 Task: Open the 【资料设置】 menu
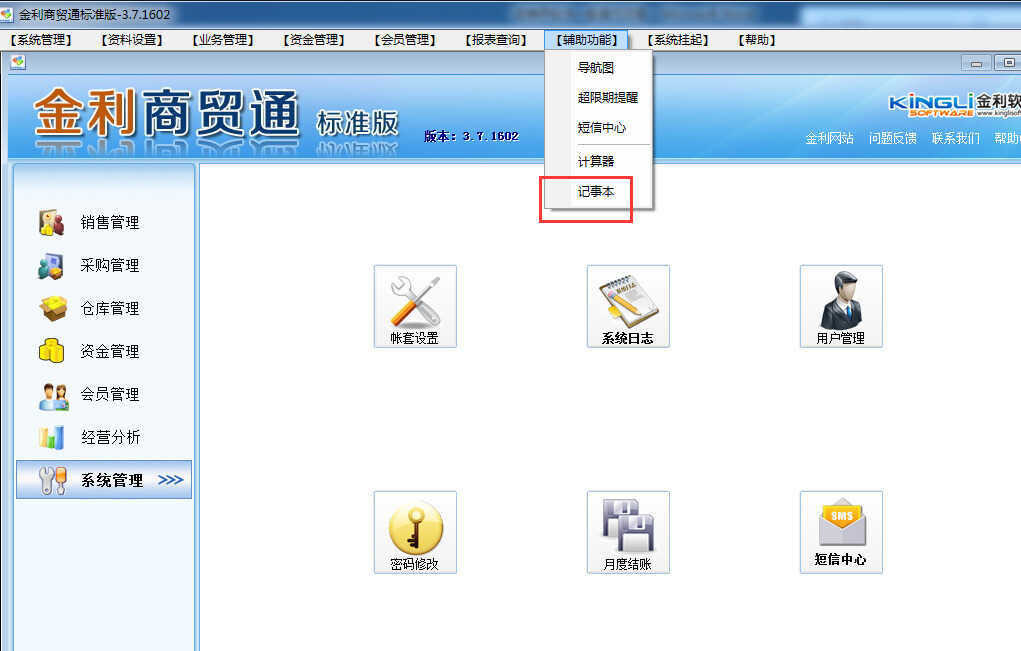click(132, 40)
